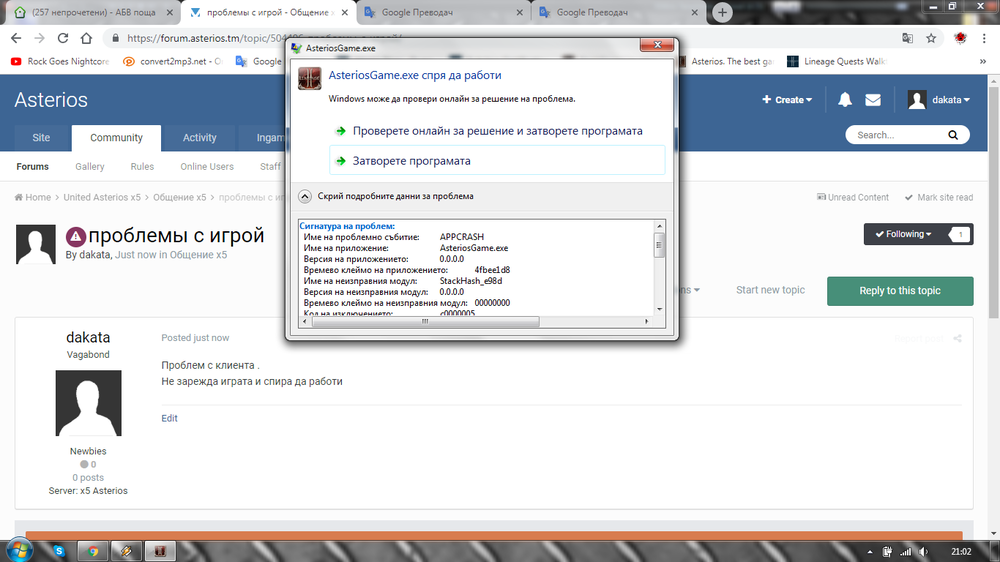
Task: Click the problem details vertical scrollbar
Action: click(659, 270)
